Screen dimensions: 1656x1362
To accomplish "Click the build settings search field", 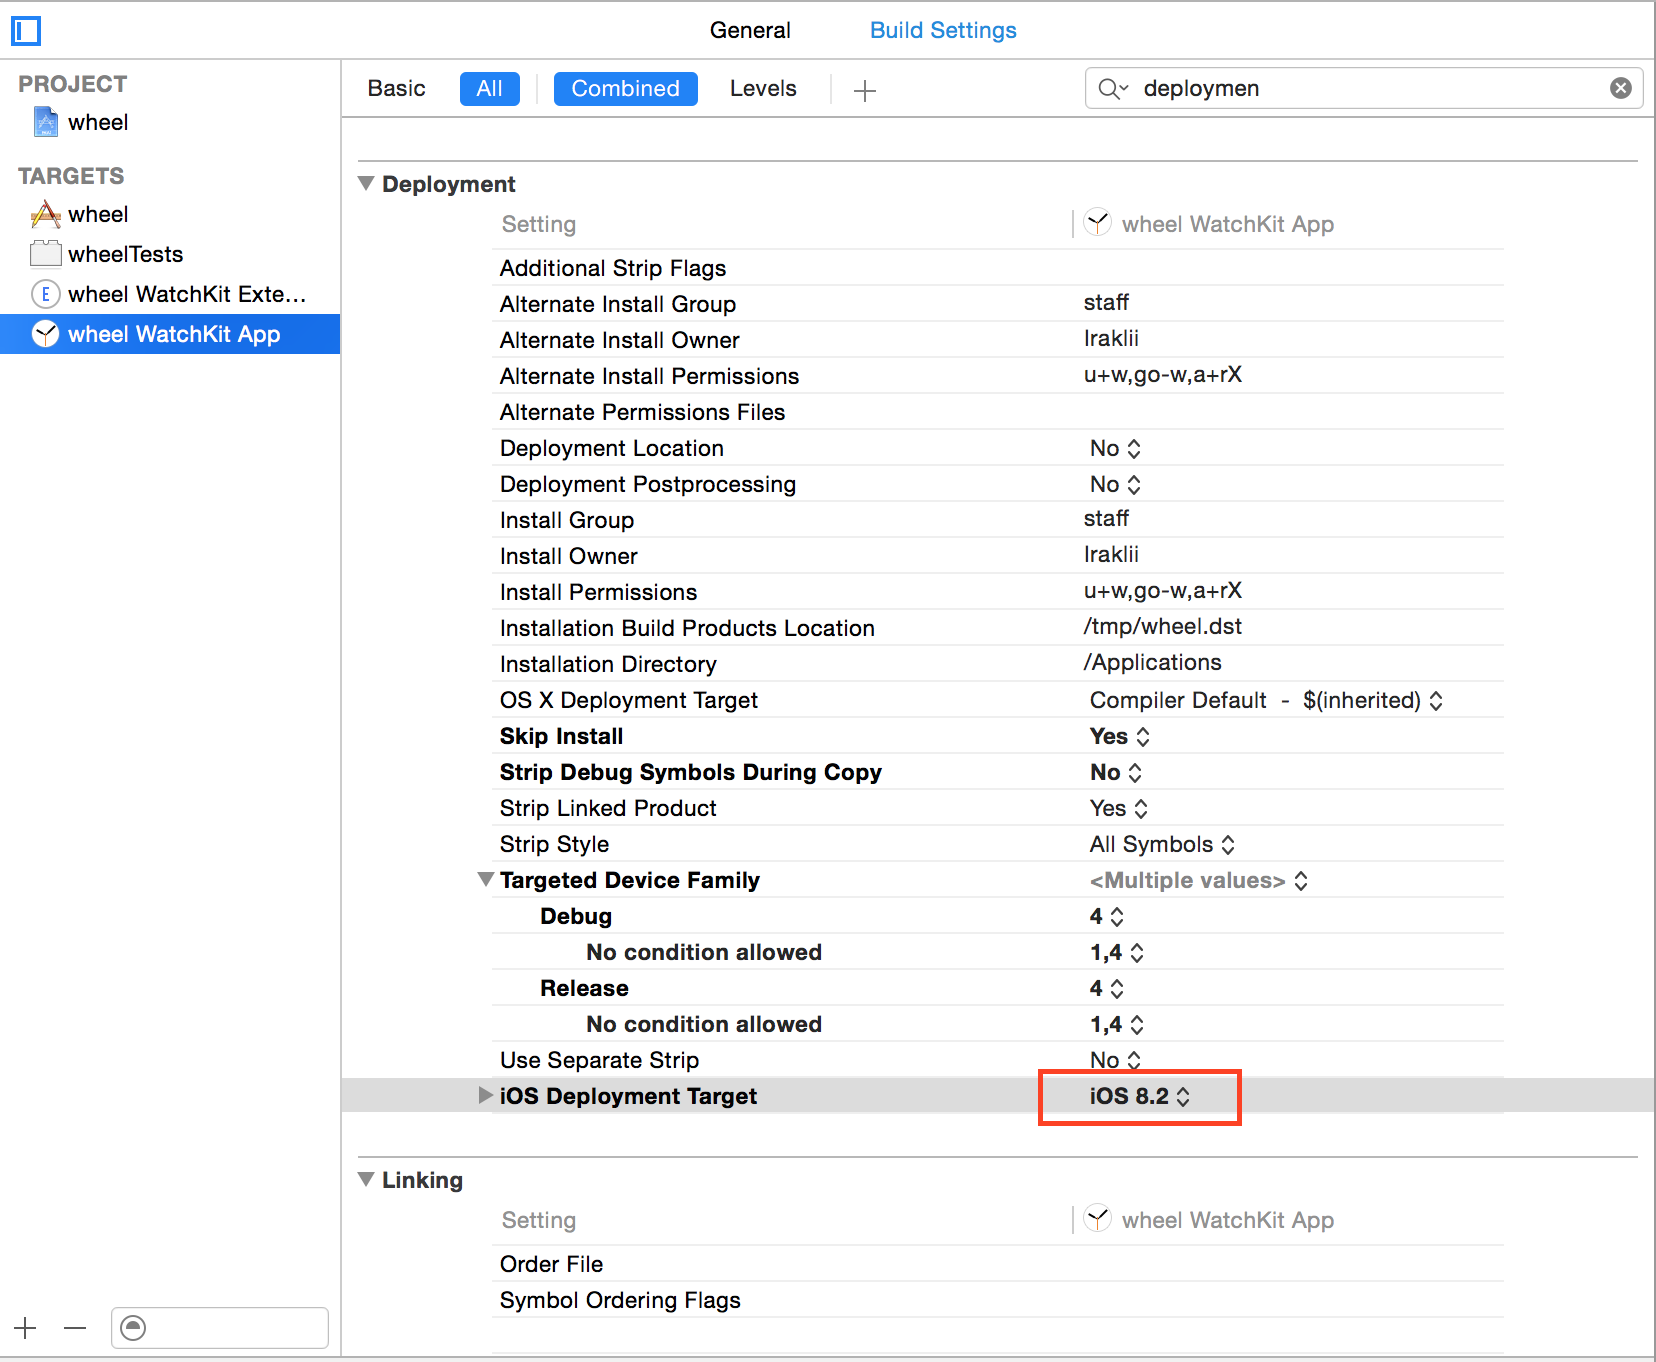I will point(1364,88).
